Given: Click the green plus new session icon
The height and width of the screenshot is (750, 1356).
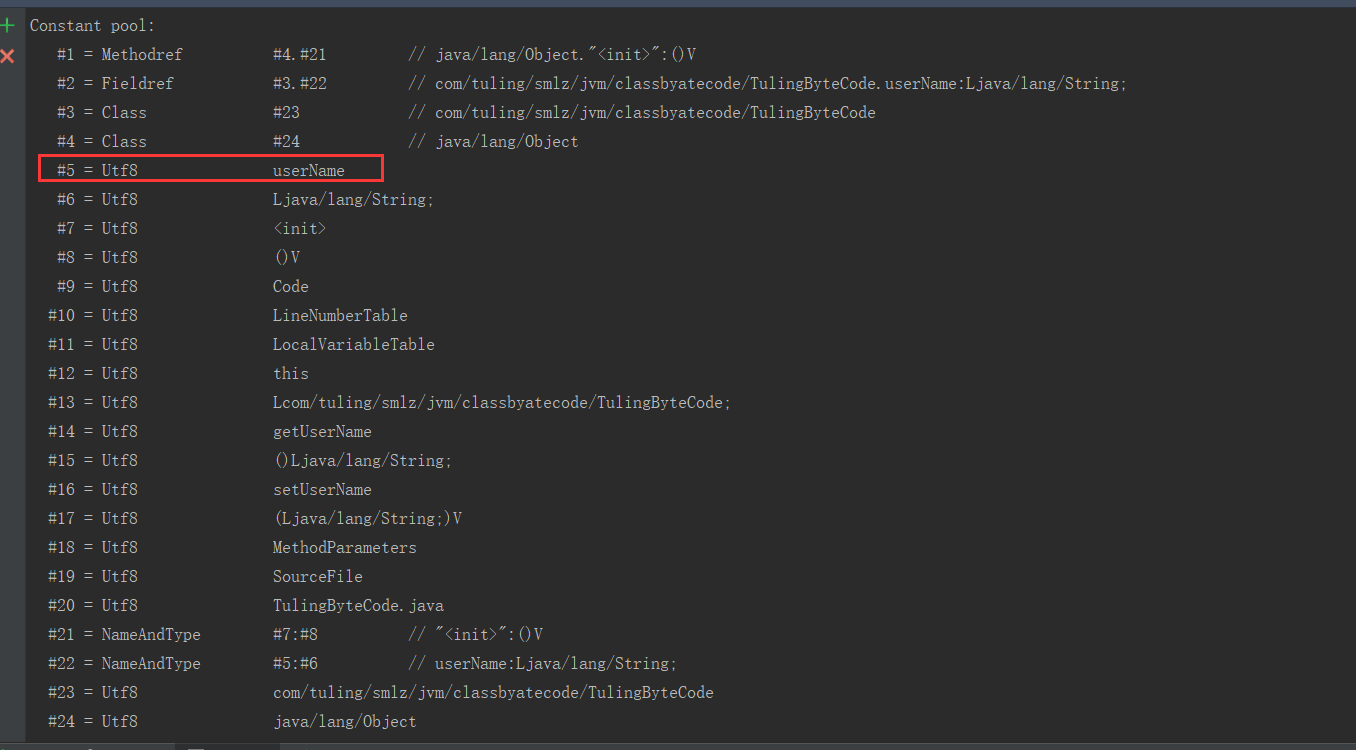Looking at the screenshot, I should 8,26.
